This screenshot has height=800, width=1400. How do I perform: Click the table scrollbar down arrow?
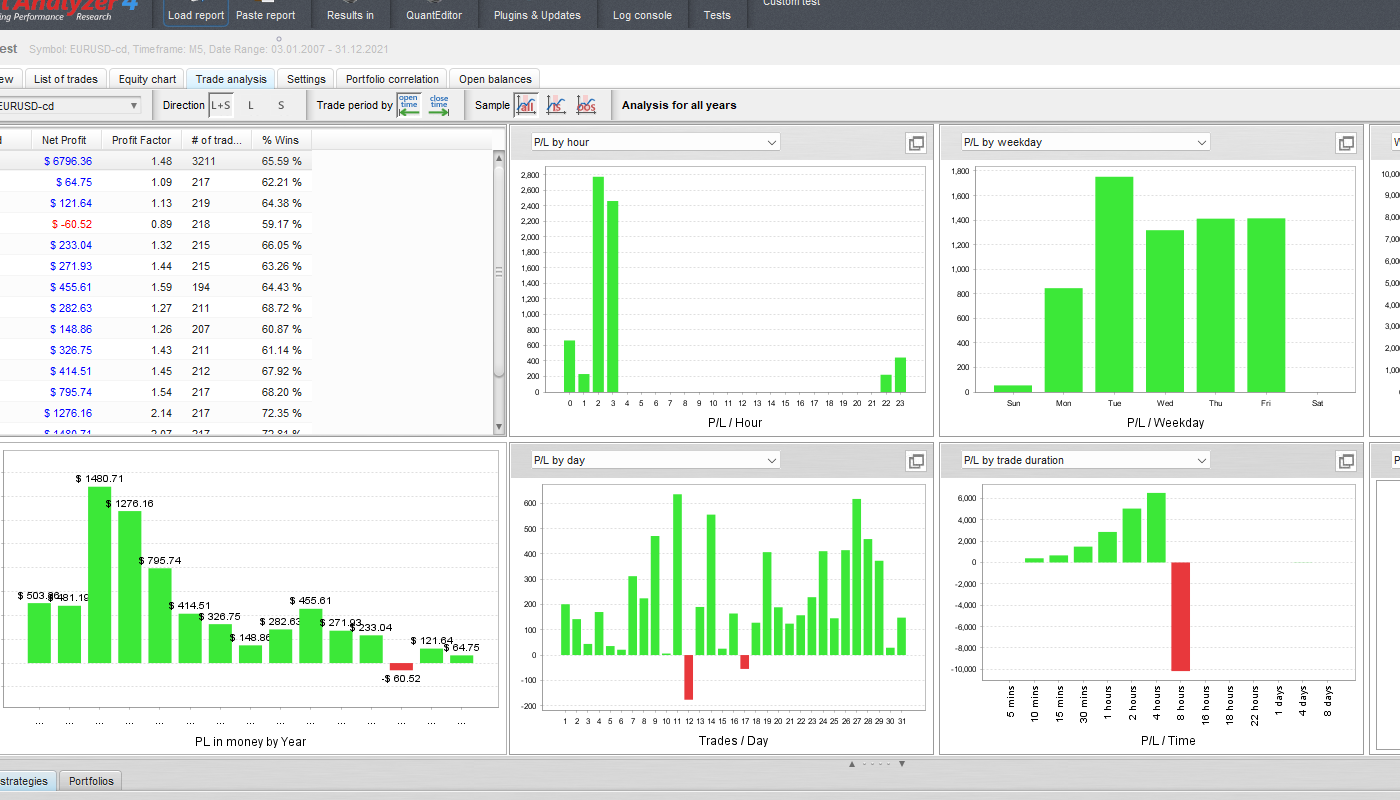pos(500,427)
